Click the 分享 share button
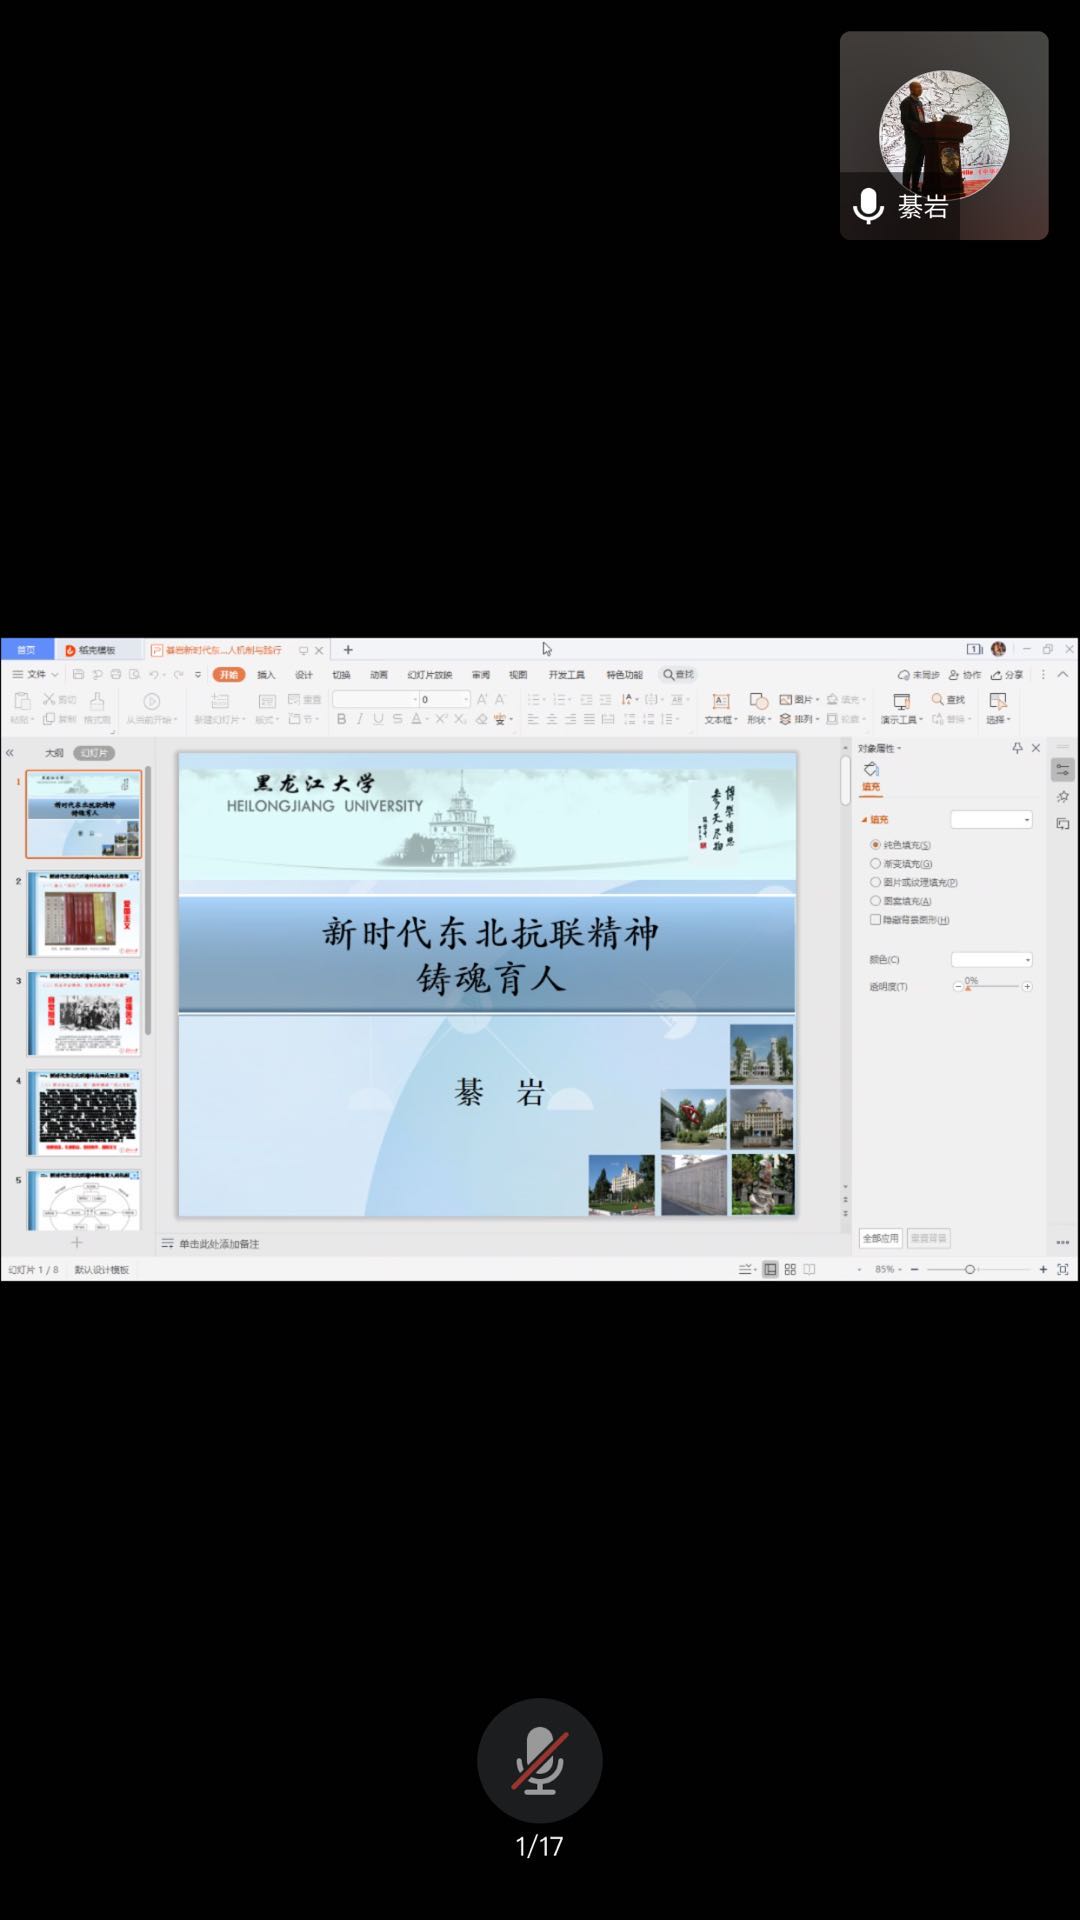 coord(1007,675)
